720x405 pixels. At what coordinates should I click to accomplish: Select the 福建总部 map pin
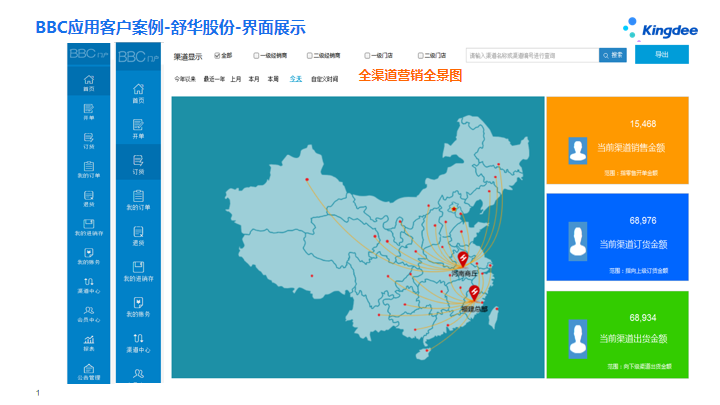(474, 292)
